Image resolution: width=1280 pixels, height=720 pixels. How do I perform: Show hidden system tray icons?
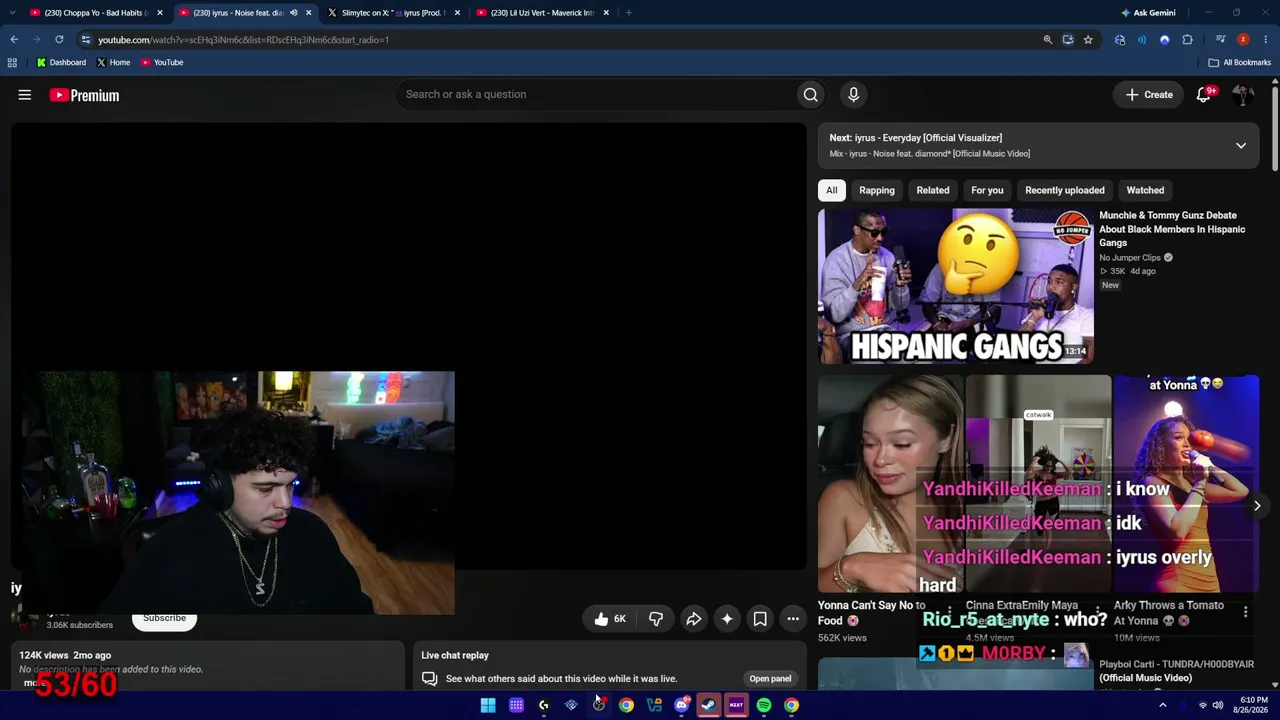click(x=1162, y=705)
